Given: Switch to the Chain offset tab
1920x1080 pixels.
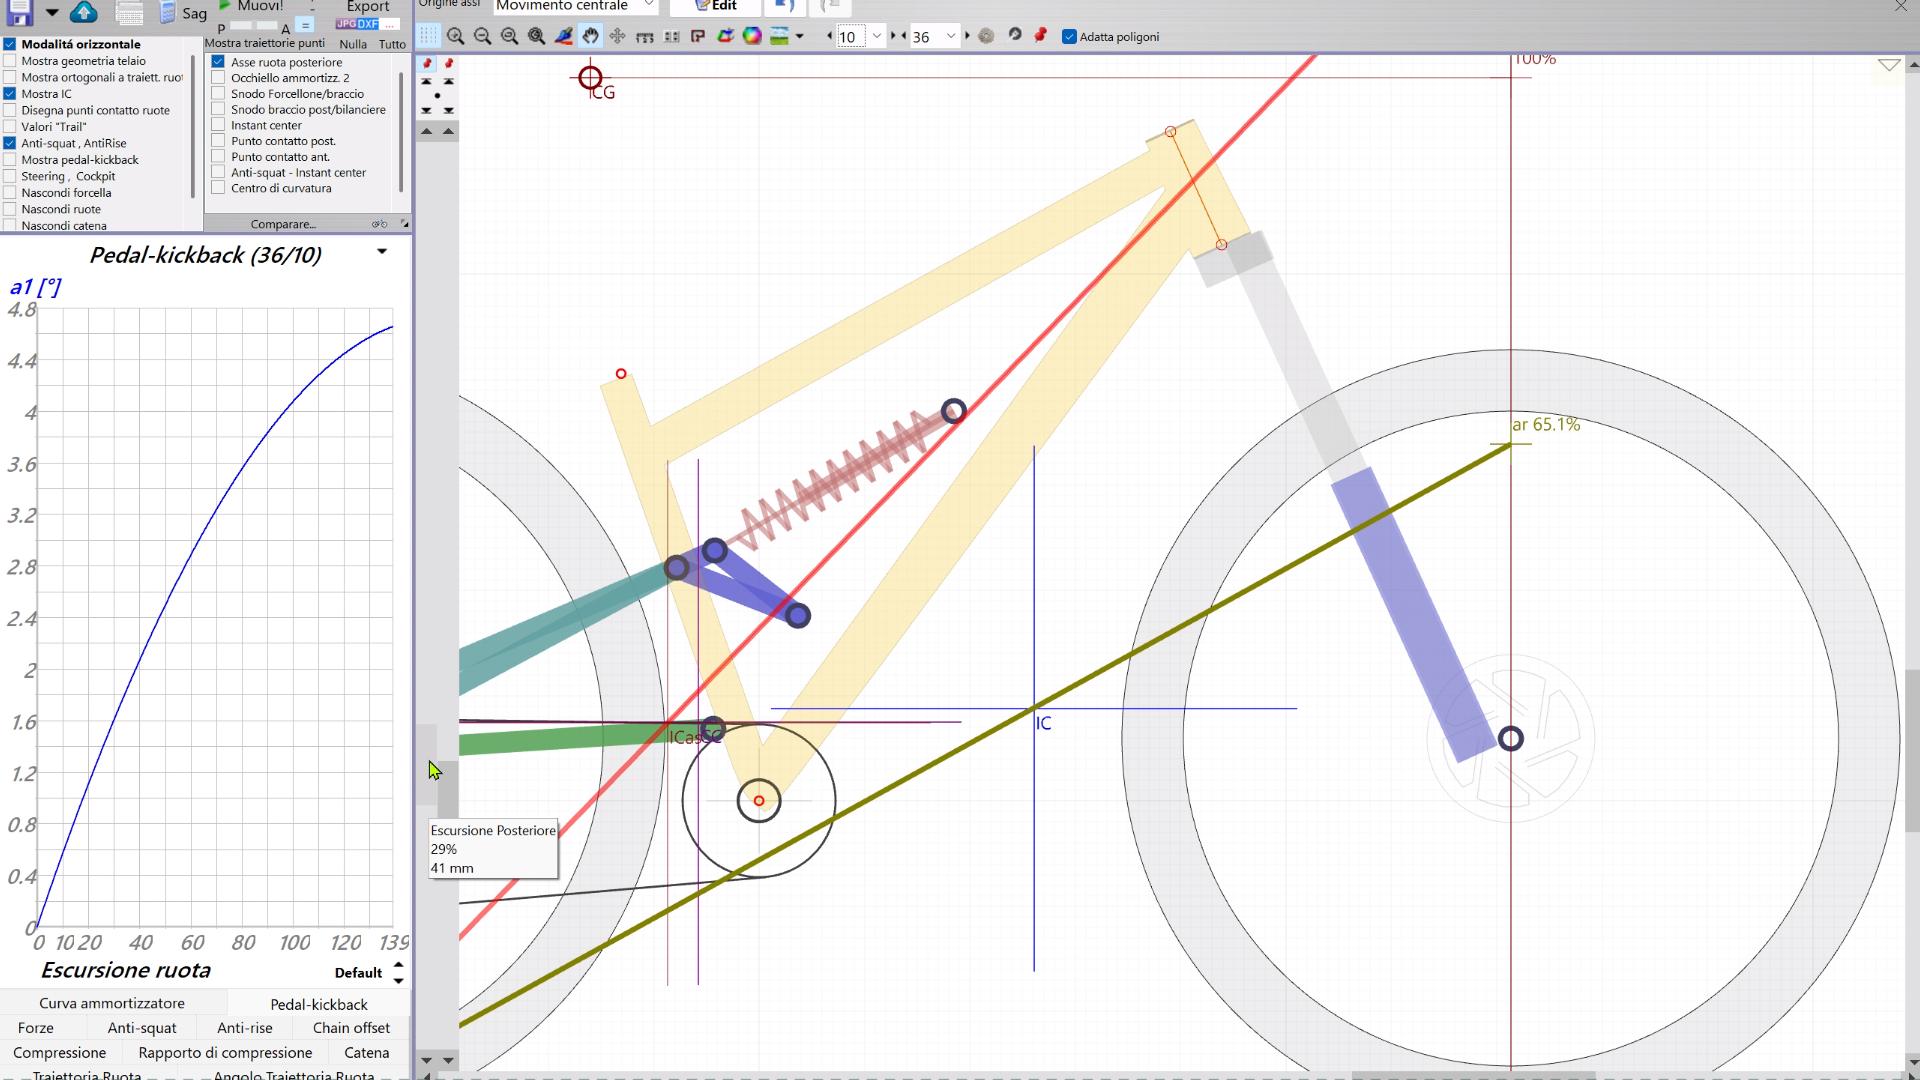Looking at the screenshot, I should 351,1027.
